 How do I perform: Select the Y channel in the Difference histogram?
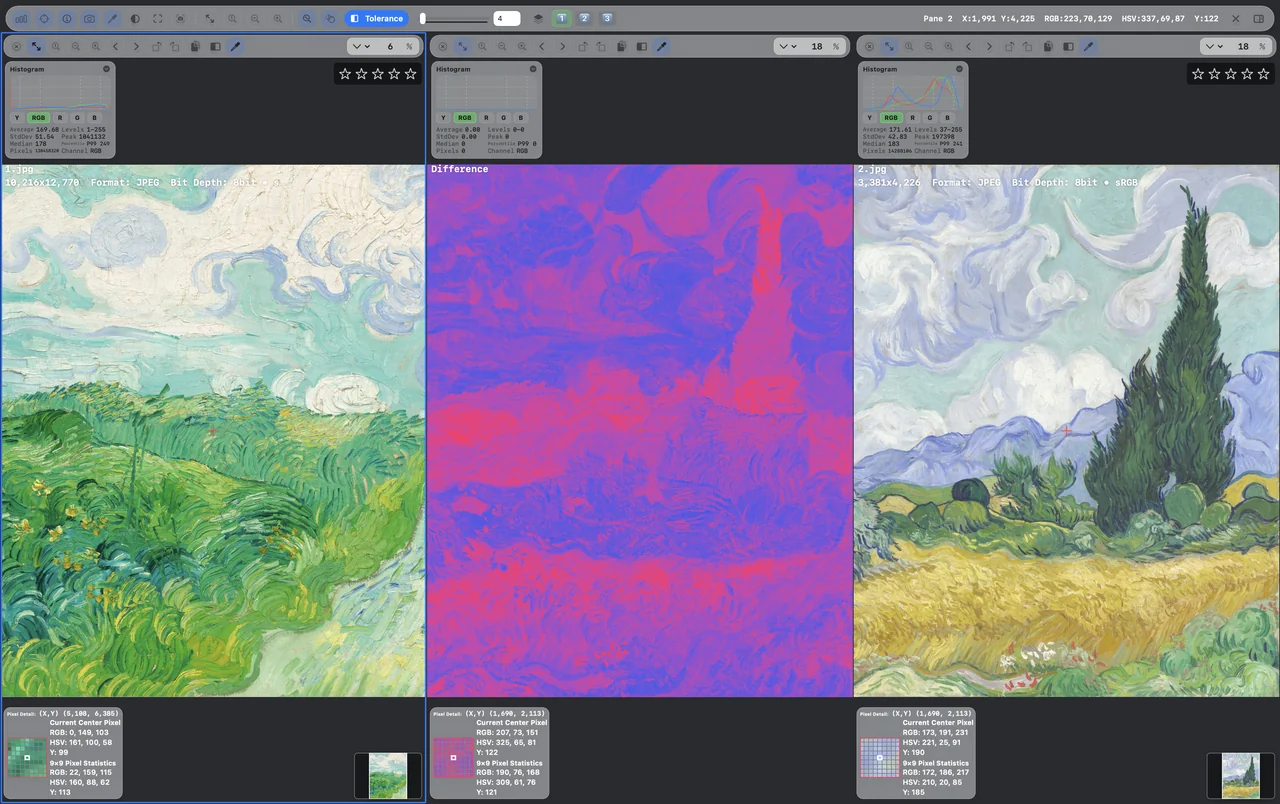[444, 118]
